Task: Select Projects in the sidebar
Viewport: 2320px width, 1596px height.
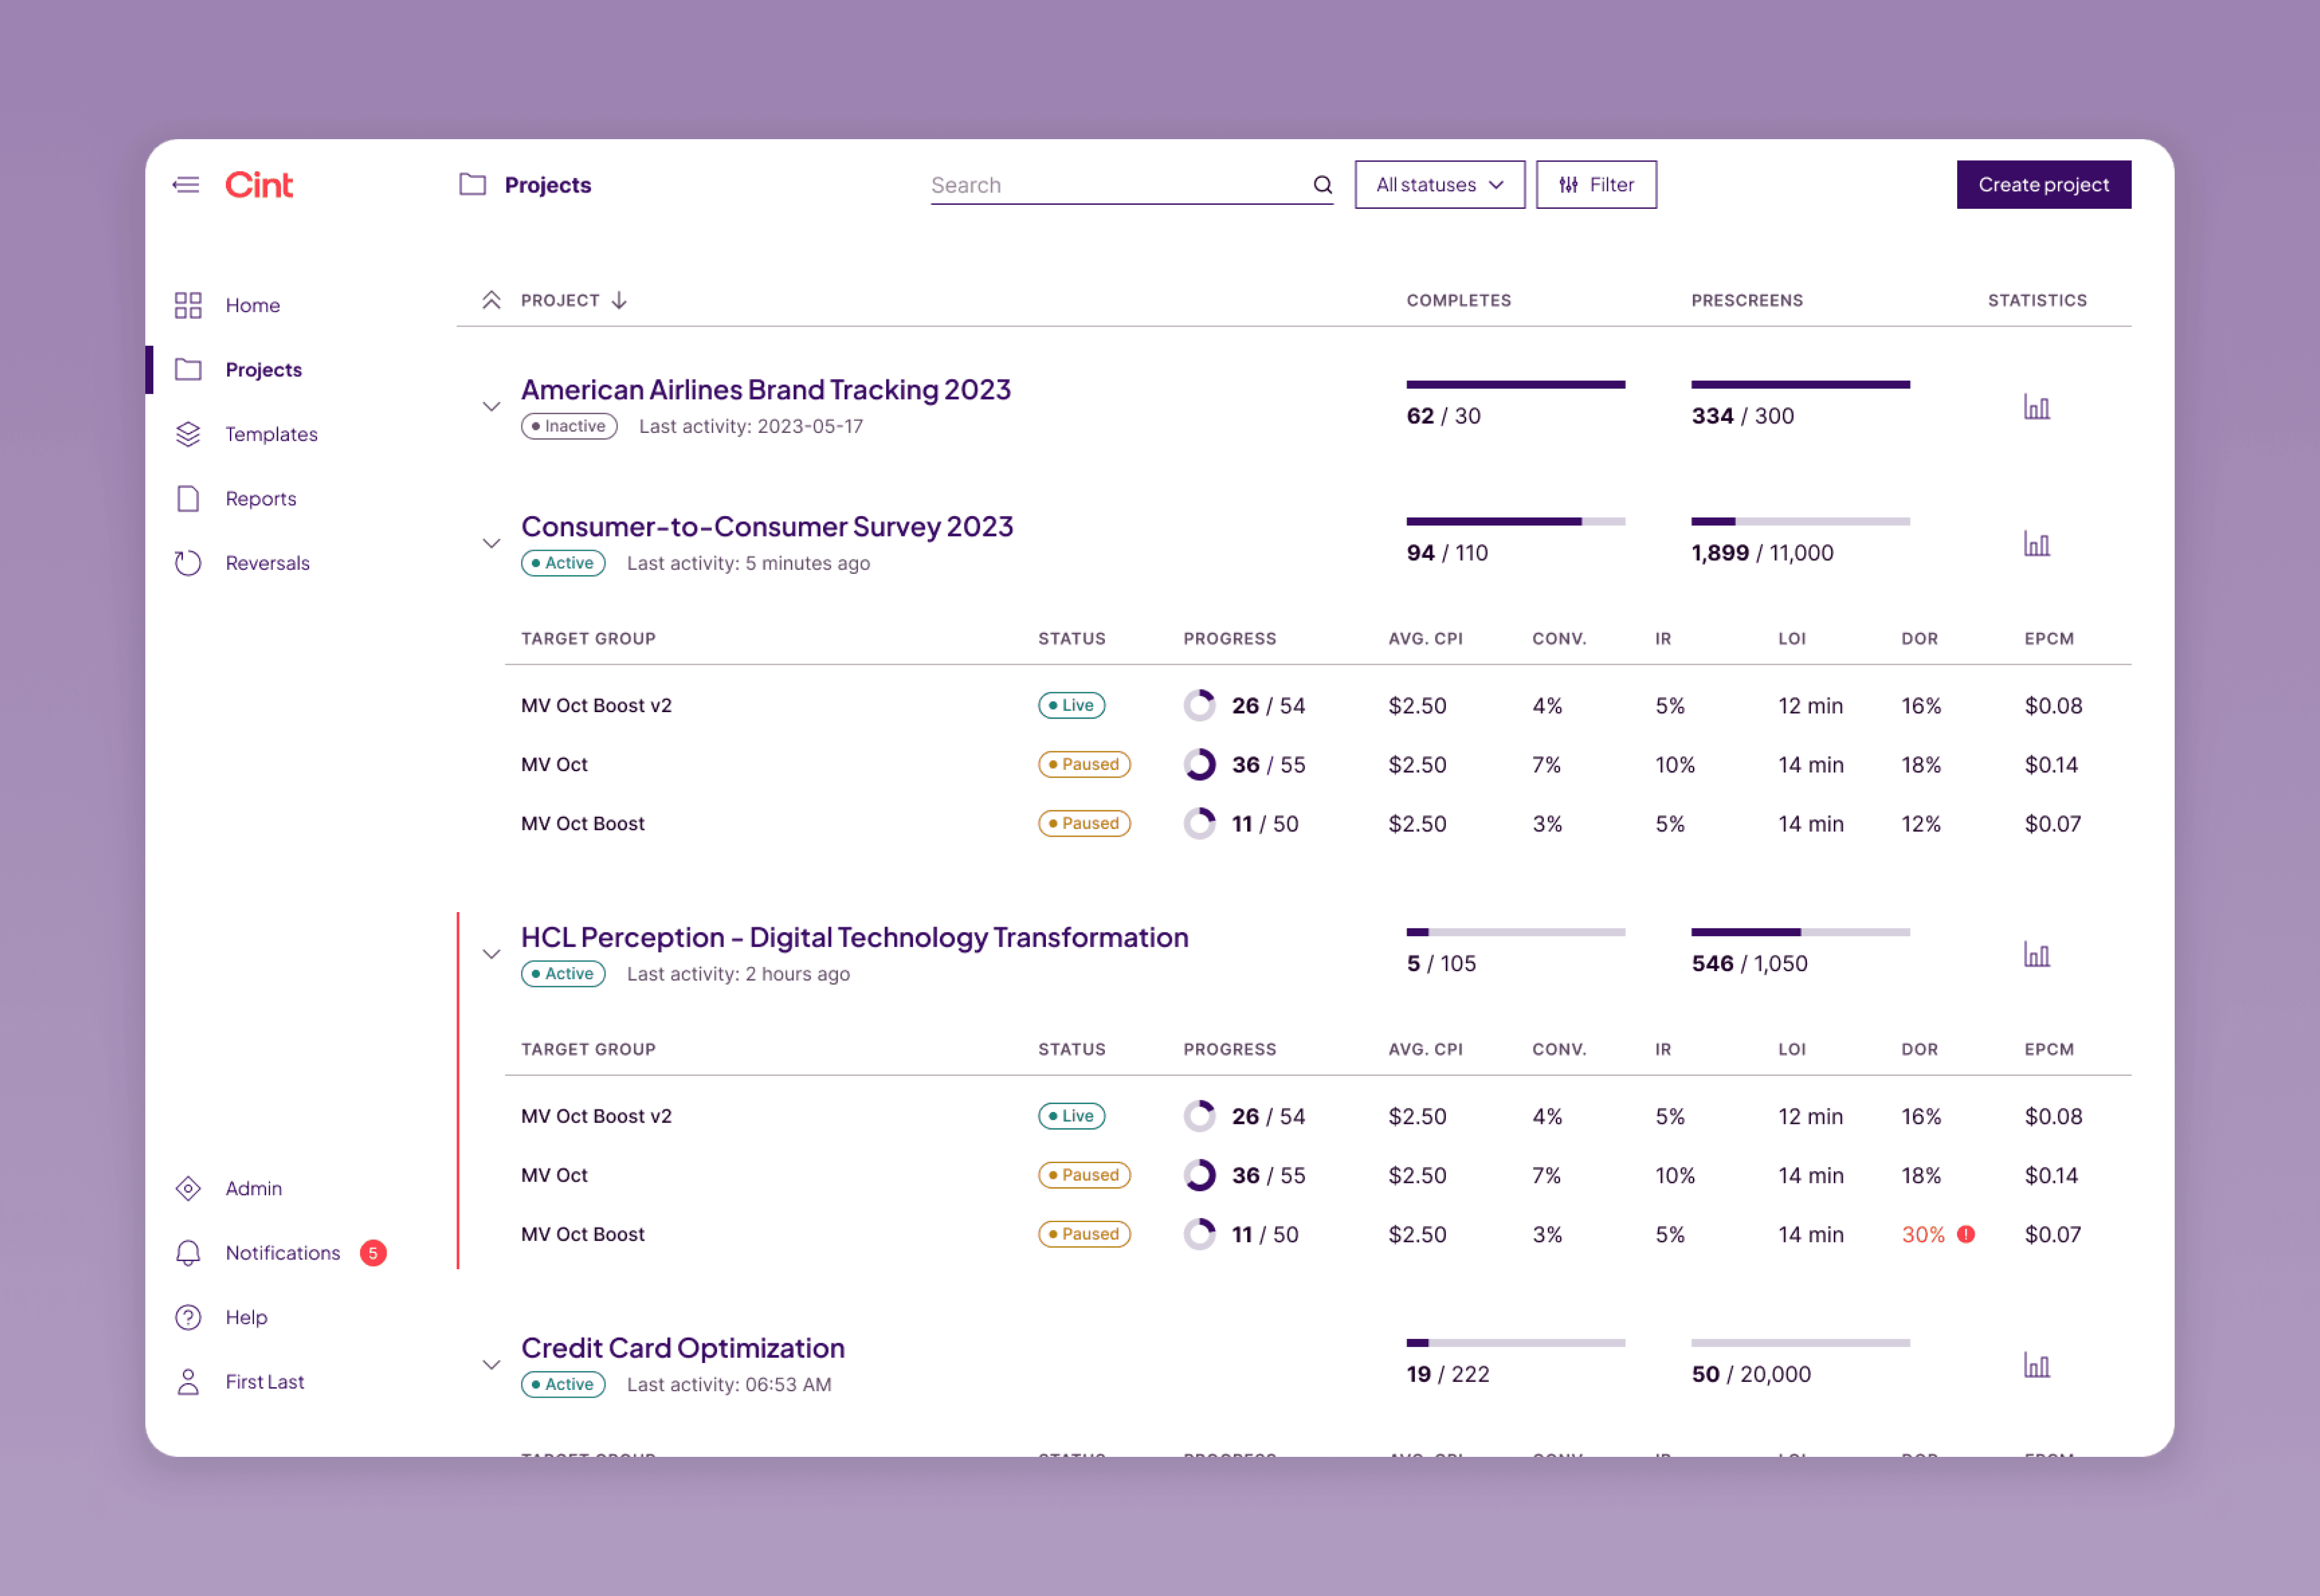Action: (263, 370)
